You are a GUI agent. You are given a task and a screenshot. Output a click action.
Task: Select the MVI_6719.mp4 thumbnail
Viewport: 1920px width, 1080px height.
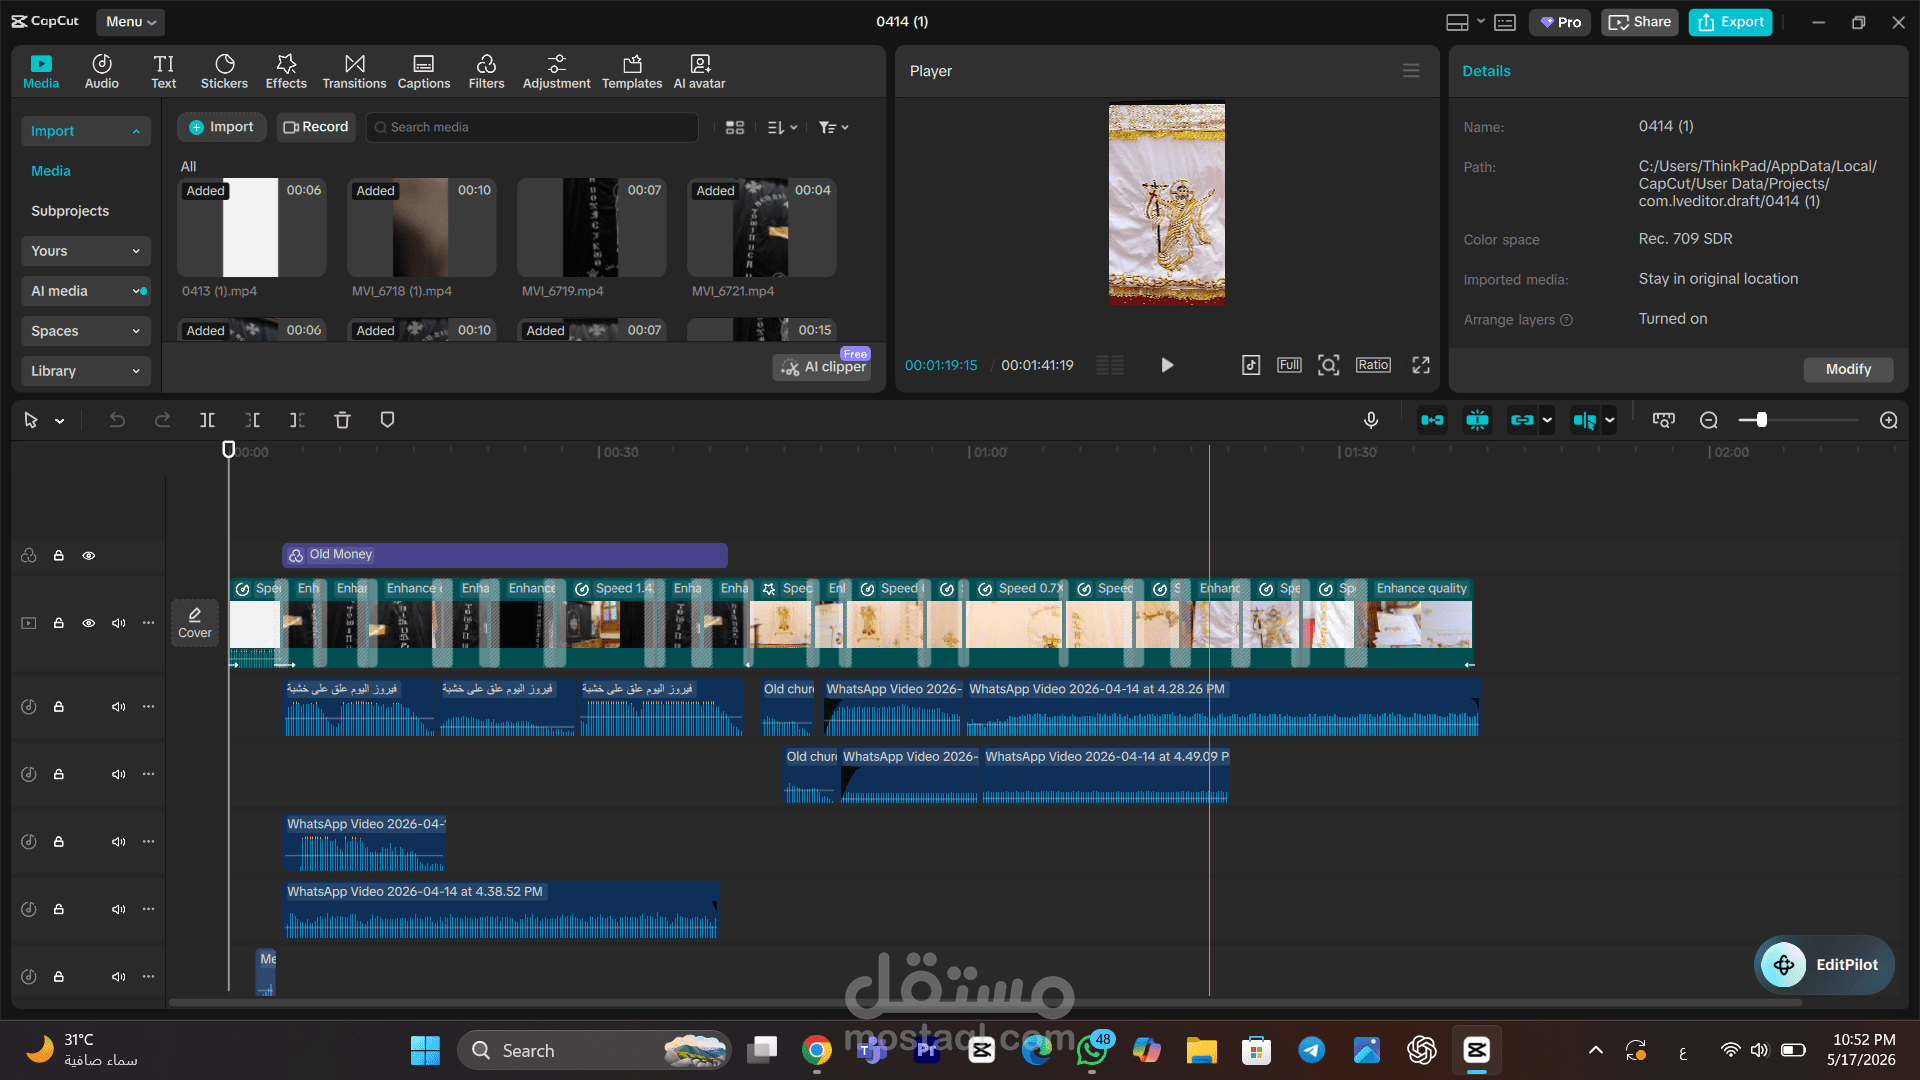(x=591, y=228)
